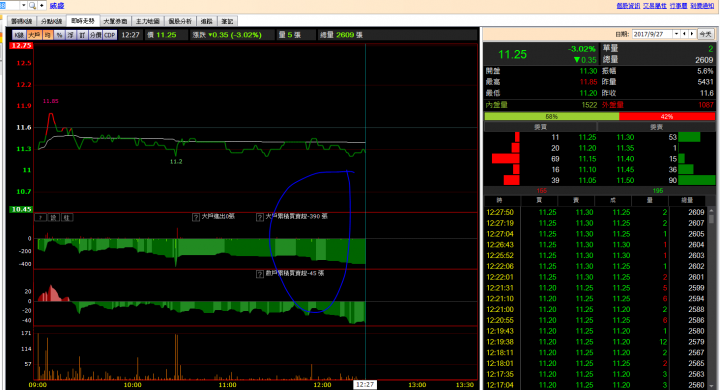720x390 pixels.
Task: Click the 10.45 lower limit price label
Action: 21,209
